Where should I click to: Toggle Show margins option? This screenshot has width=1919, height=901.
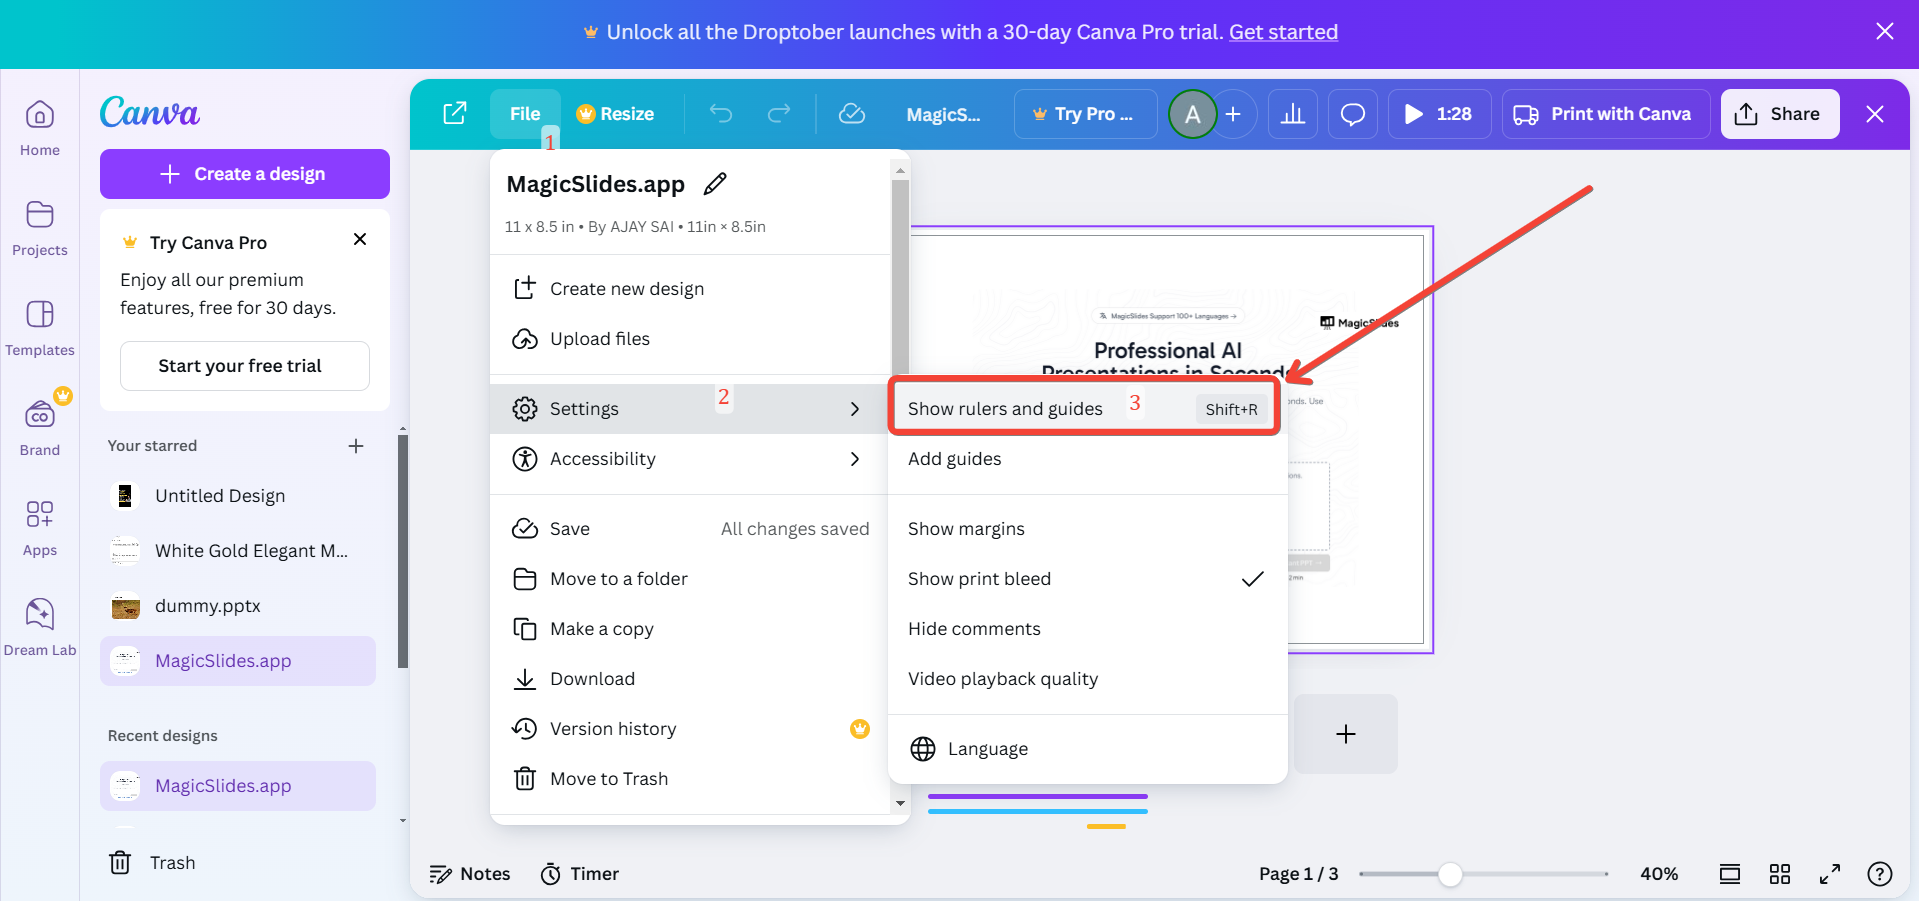966,529
